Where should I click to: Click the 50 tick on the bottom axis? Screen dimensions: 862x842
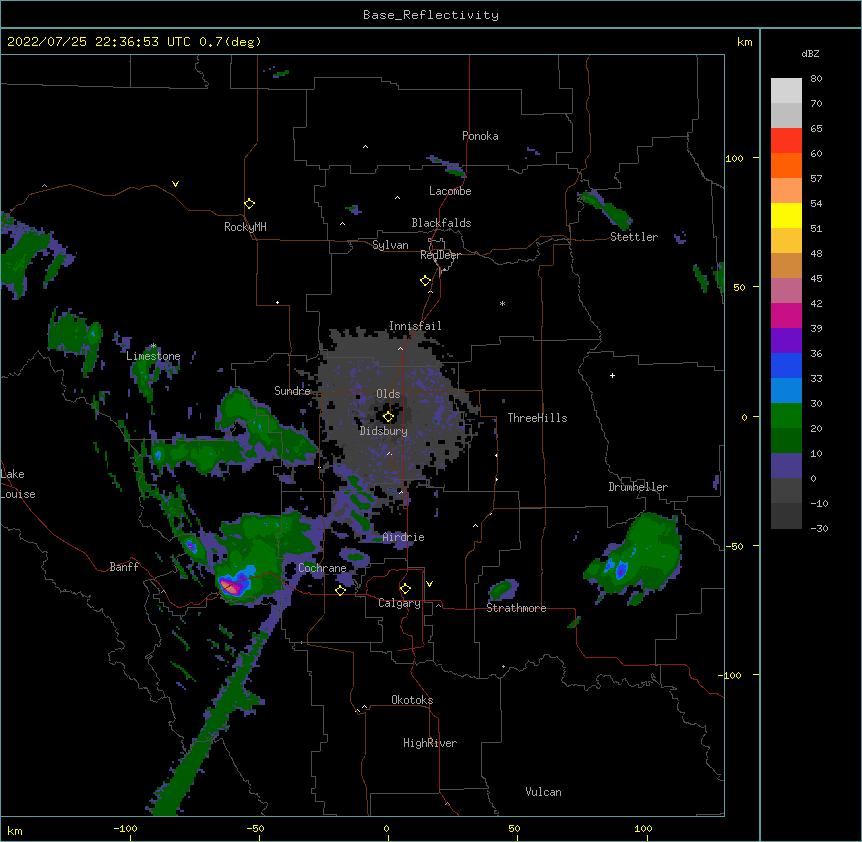click(514, 828)
